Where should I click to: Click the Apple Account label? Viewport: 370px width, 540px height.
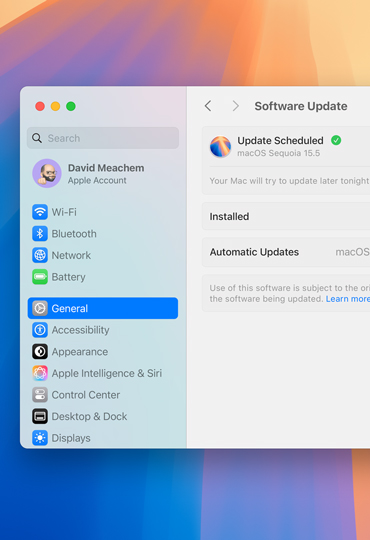[x=97, y=180]
